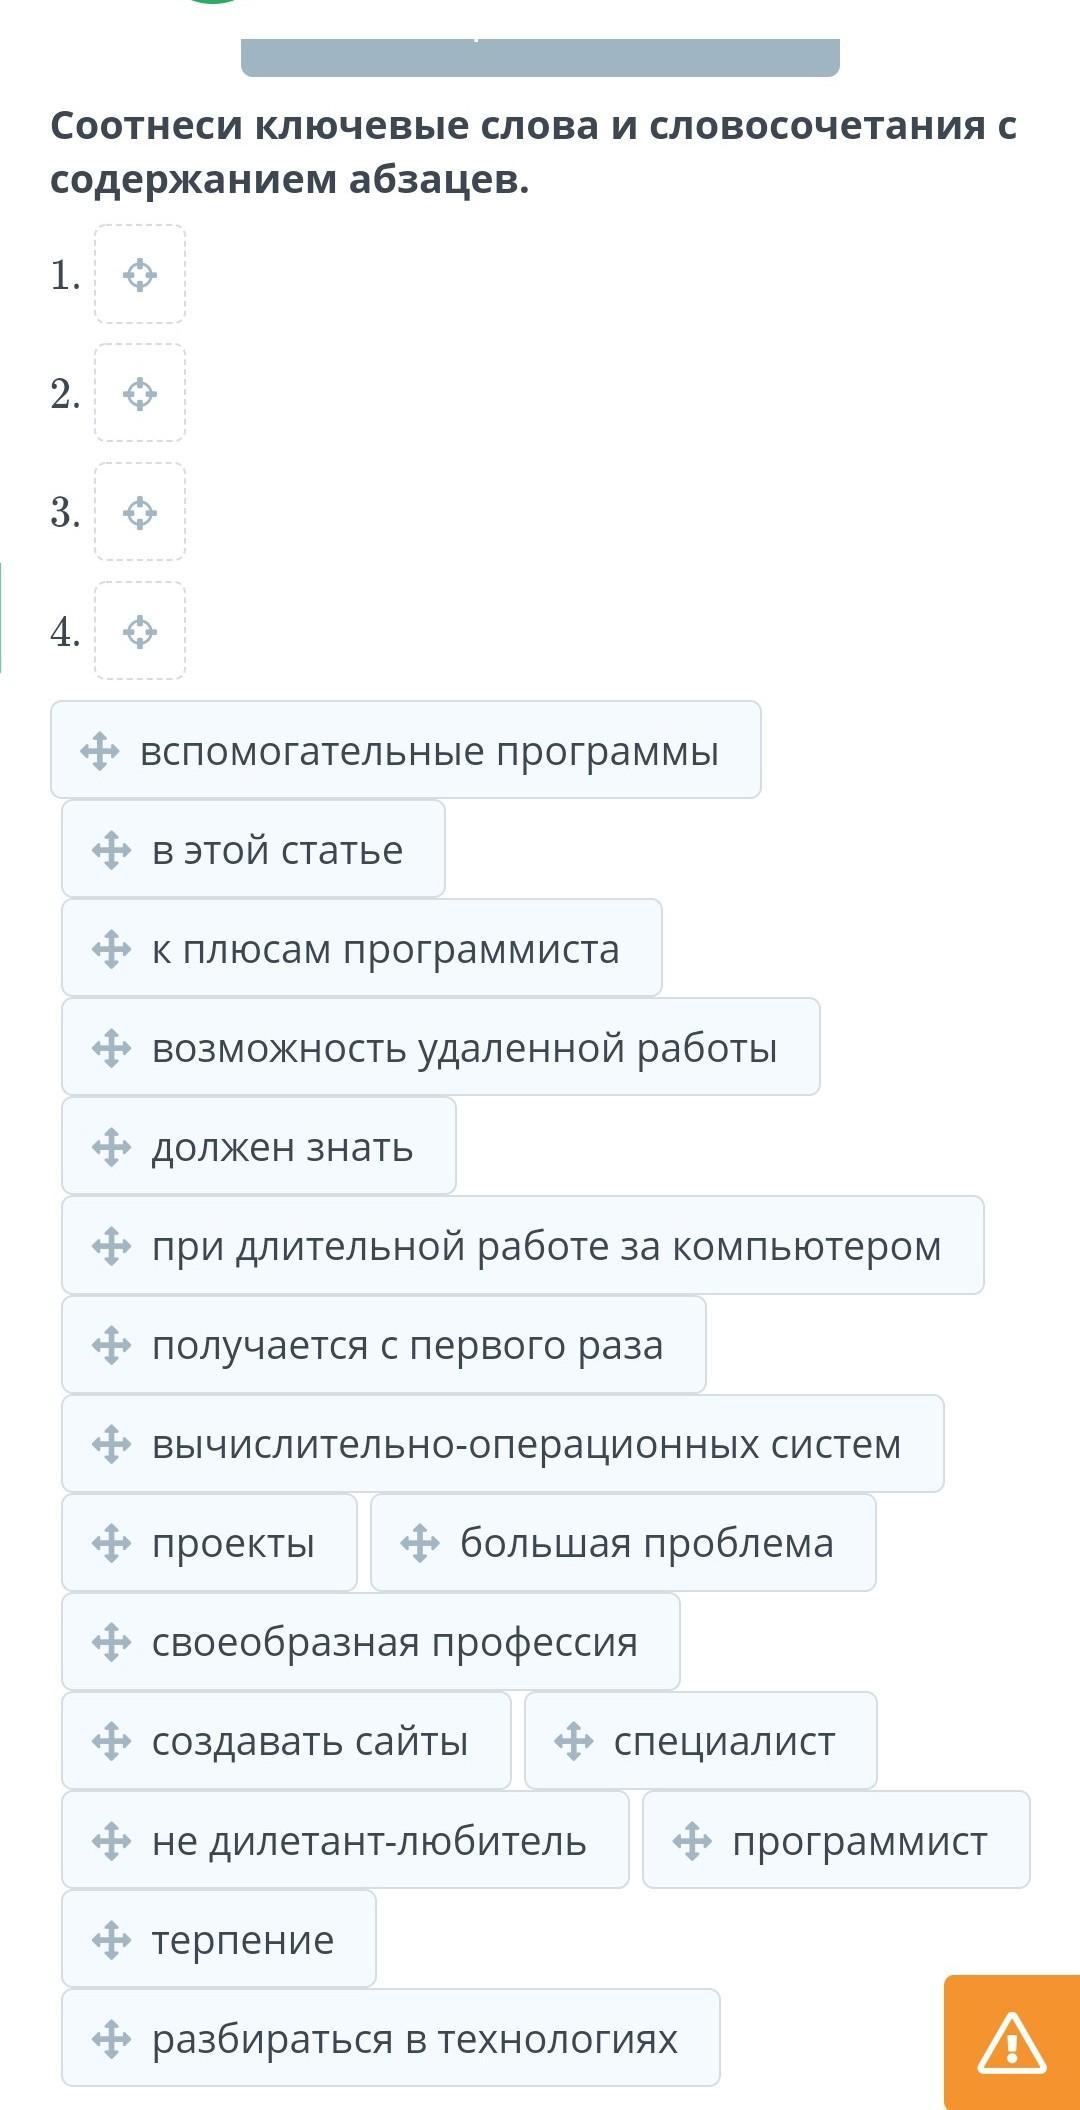The image size is (1080, 2110).
Task: Choose the 'вычислительно-операционных систем' chip
Action: tap(503, 1443)
